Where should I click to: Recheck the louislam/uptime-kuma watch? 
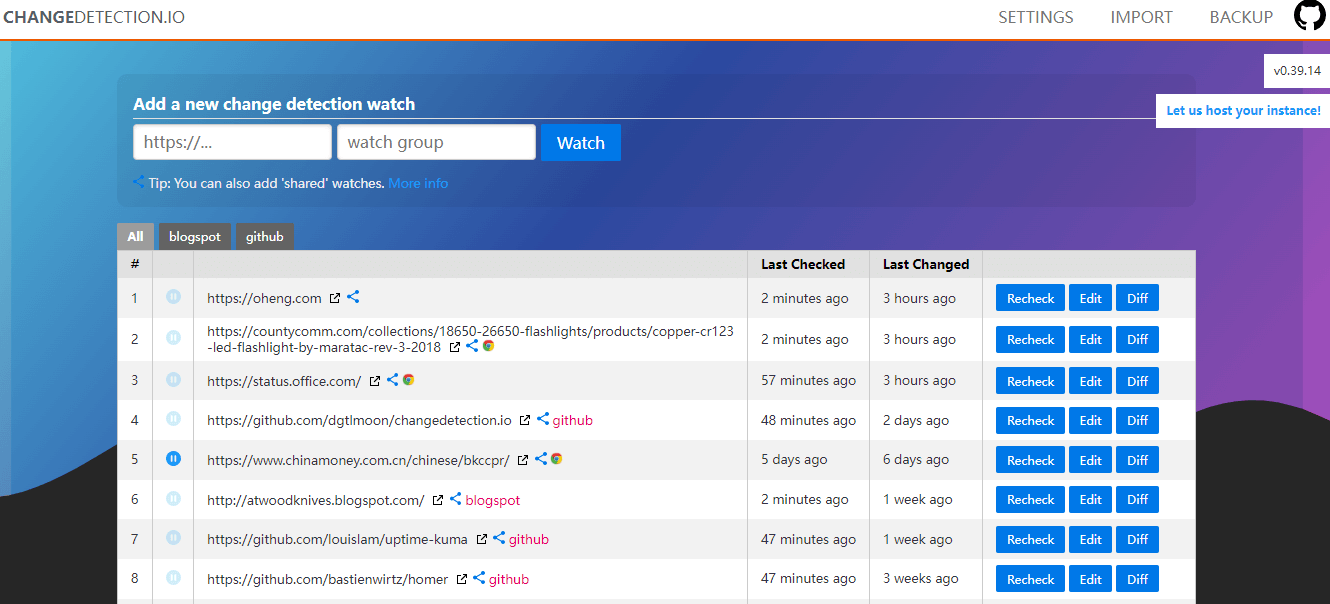click(x=1030, y=539)
